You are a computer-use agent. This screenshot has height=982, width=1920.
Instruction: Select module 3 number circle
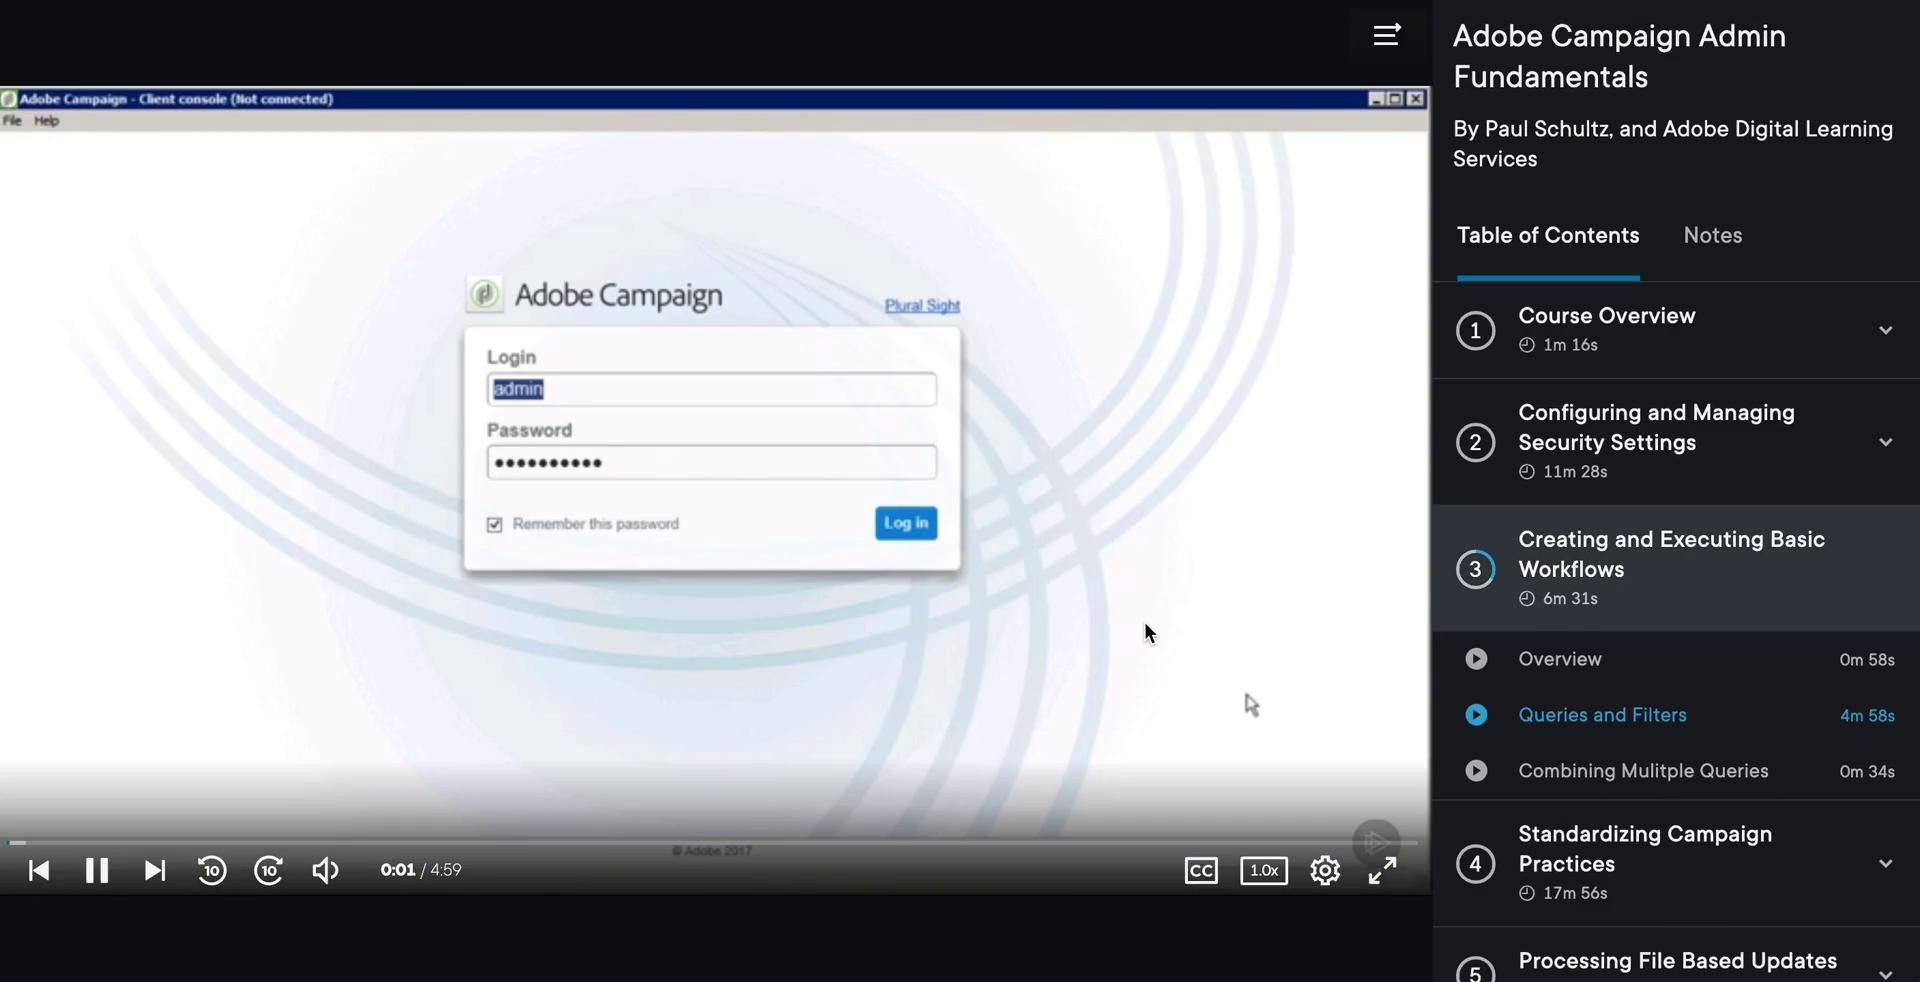[1475, 569]
